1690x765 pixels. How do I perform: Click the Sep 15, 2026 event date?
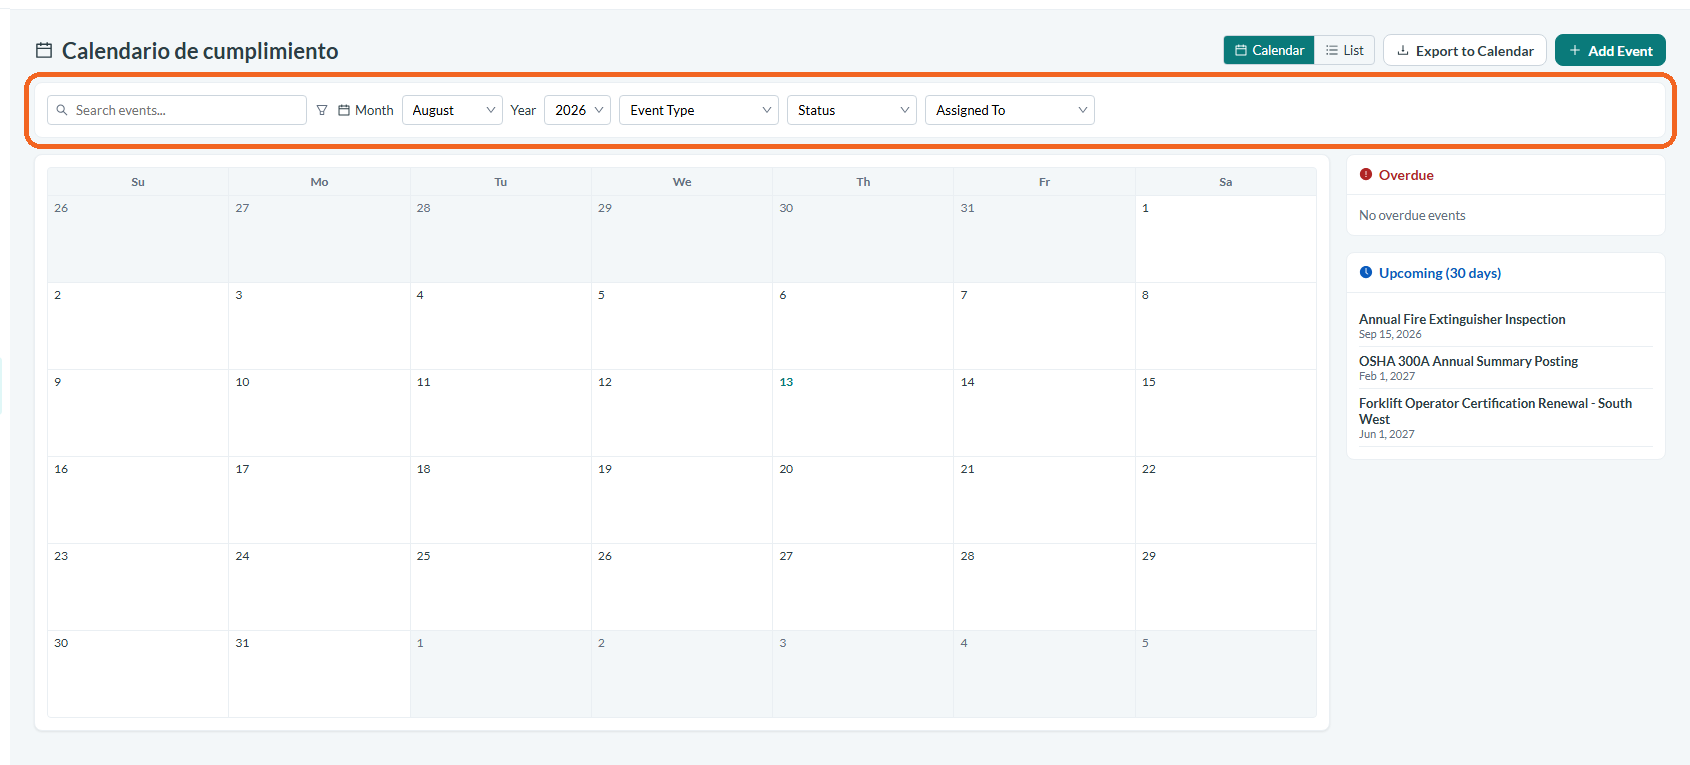[1390, 335]
